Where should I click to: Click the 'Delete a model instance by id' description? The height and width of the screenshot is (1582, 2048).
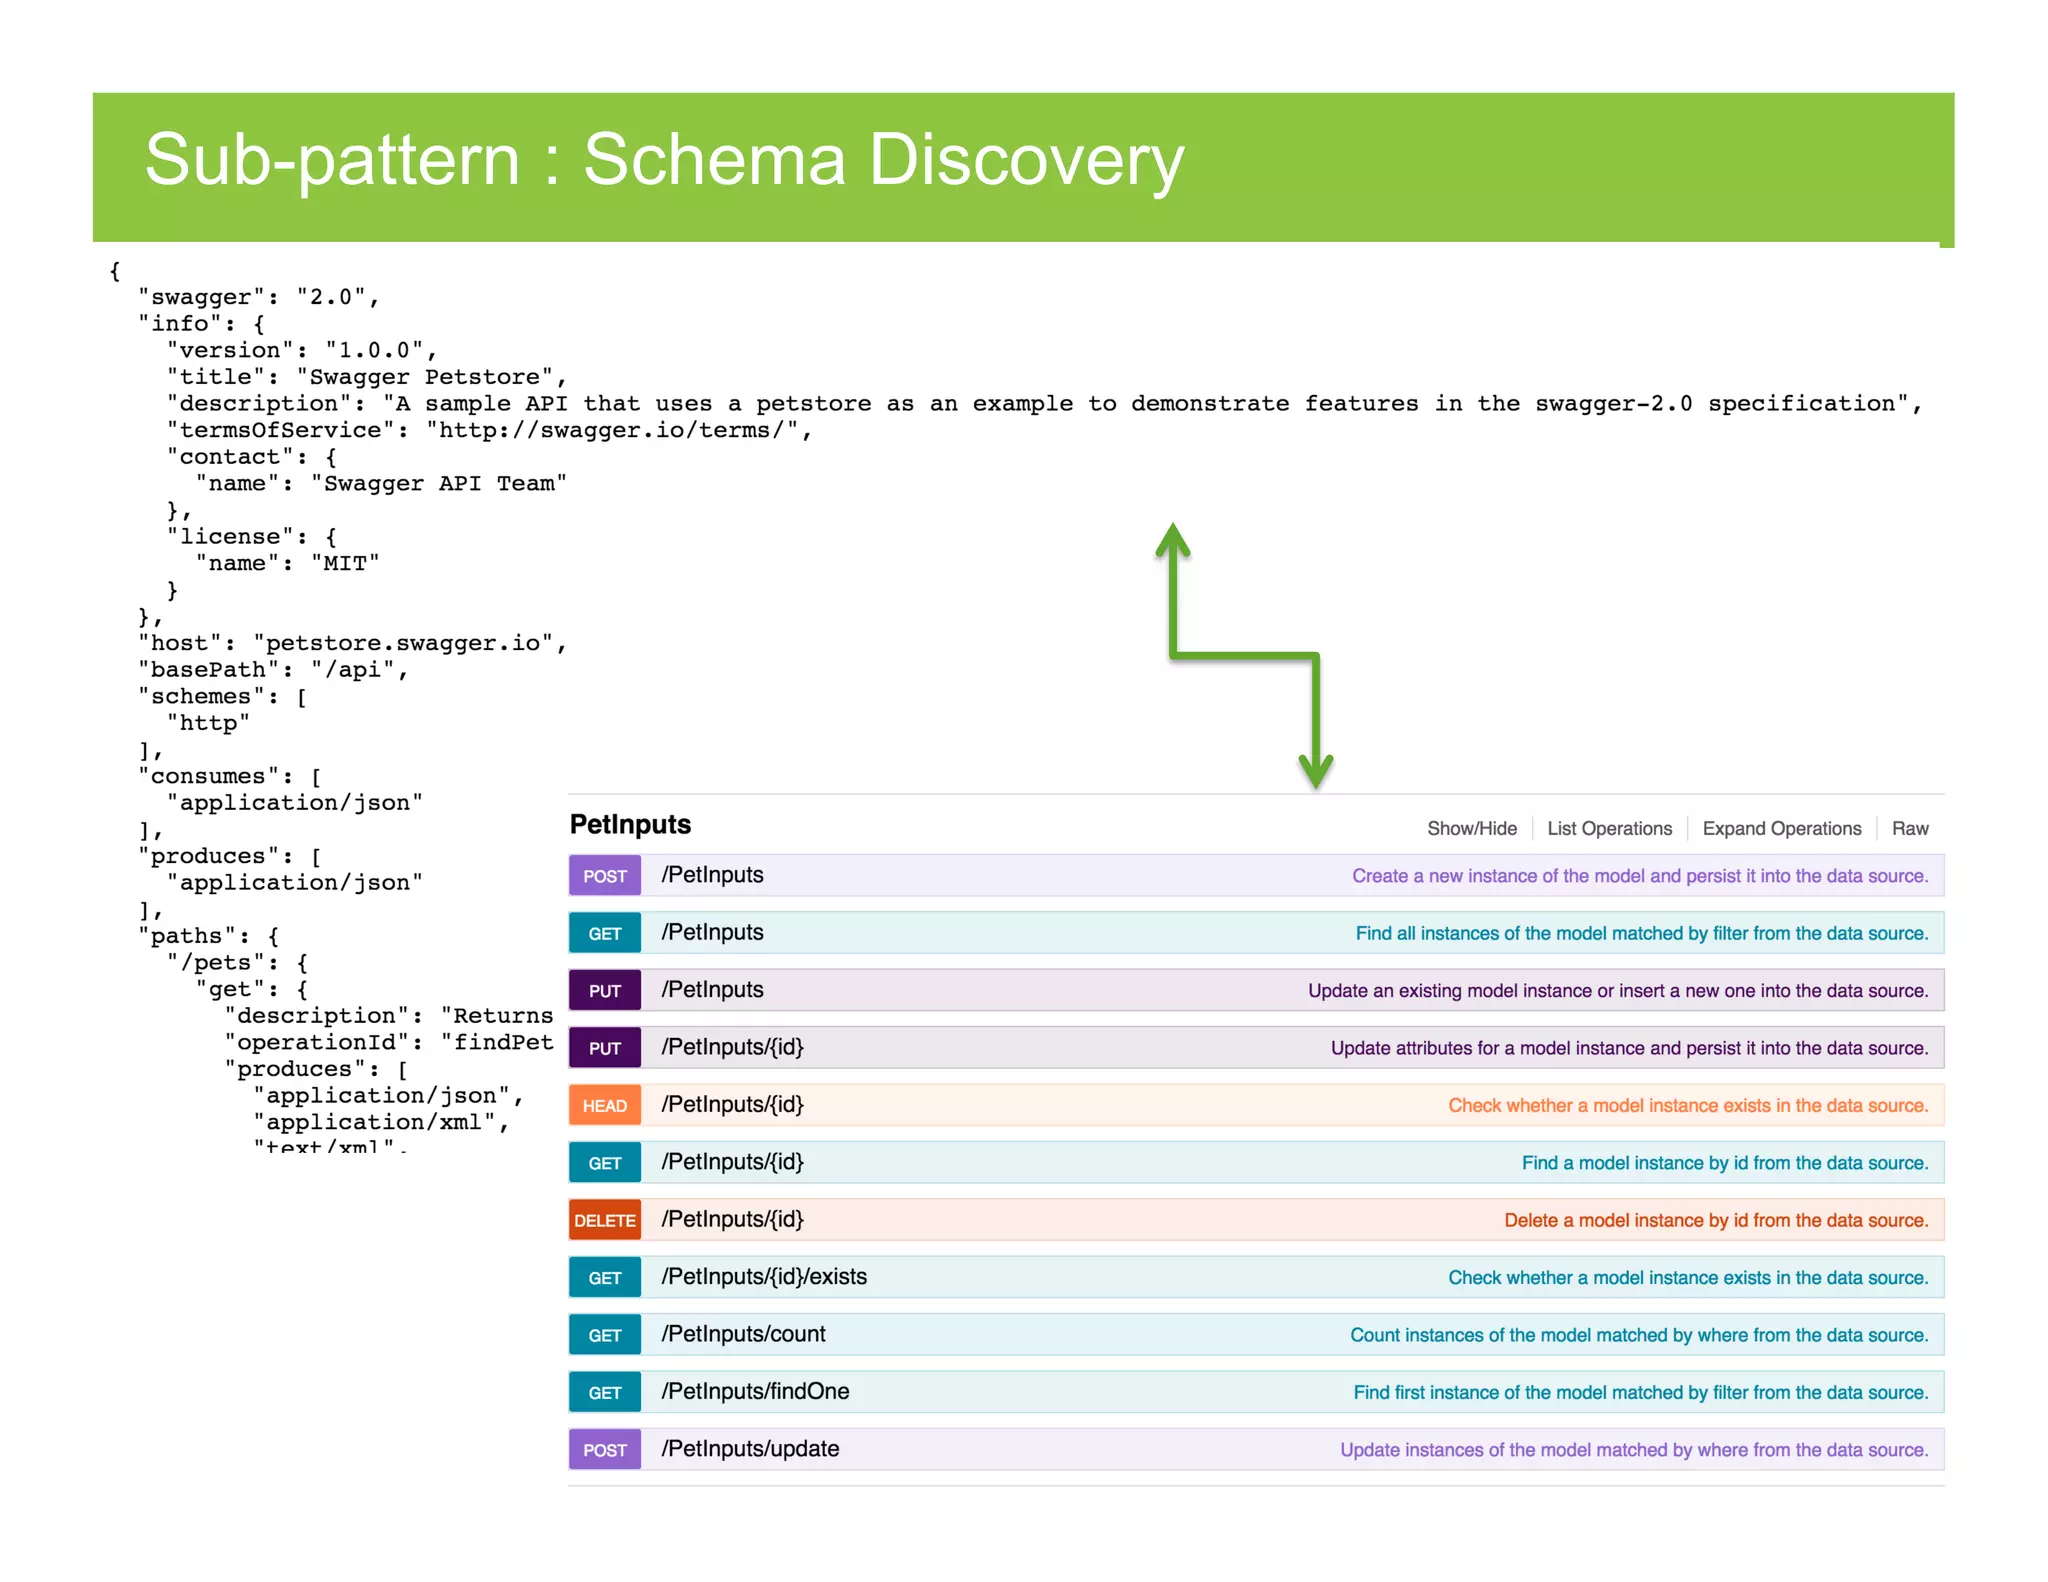coord(1716,1220)
